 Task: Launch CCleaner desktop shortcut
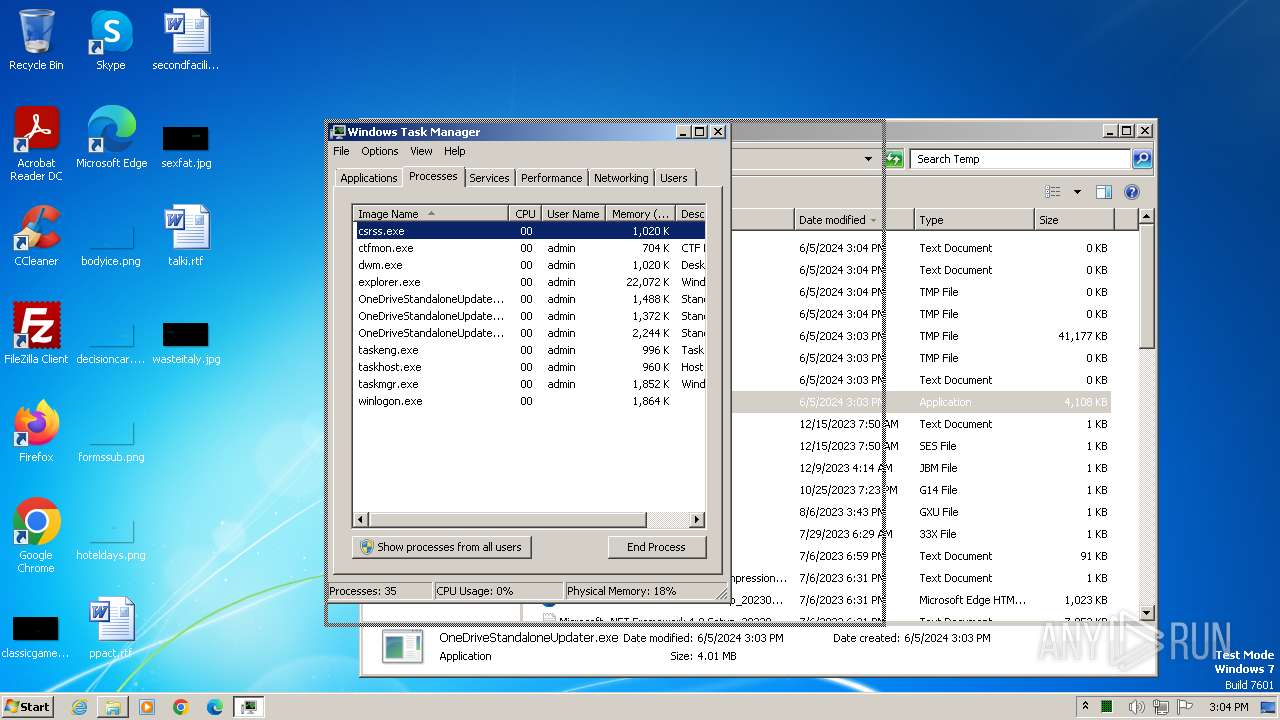[36, 236]
